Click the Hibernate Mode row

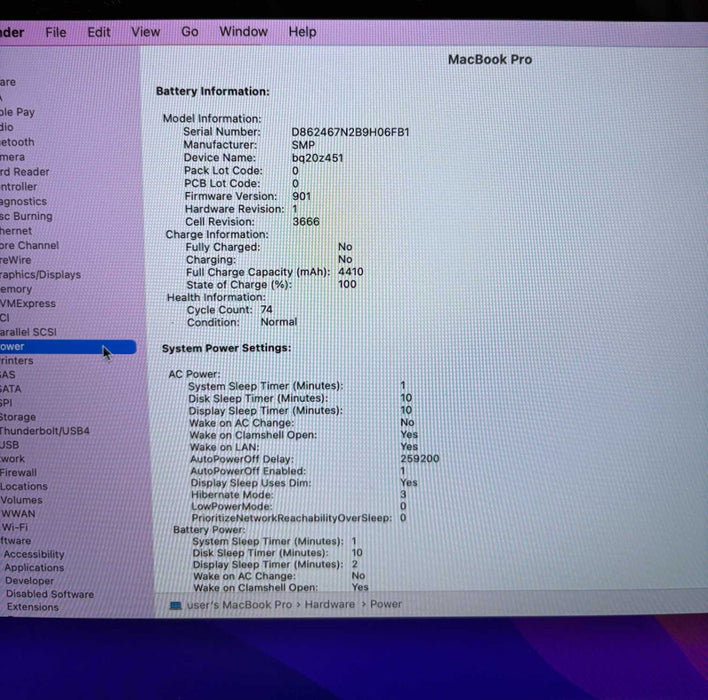coord(299,495)
